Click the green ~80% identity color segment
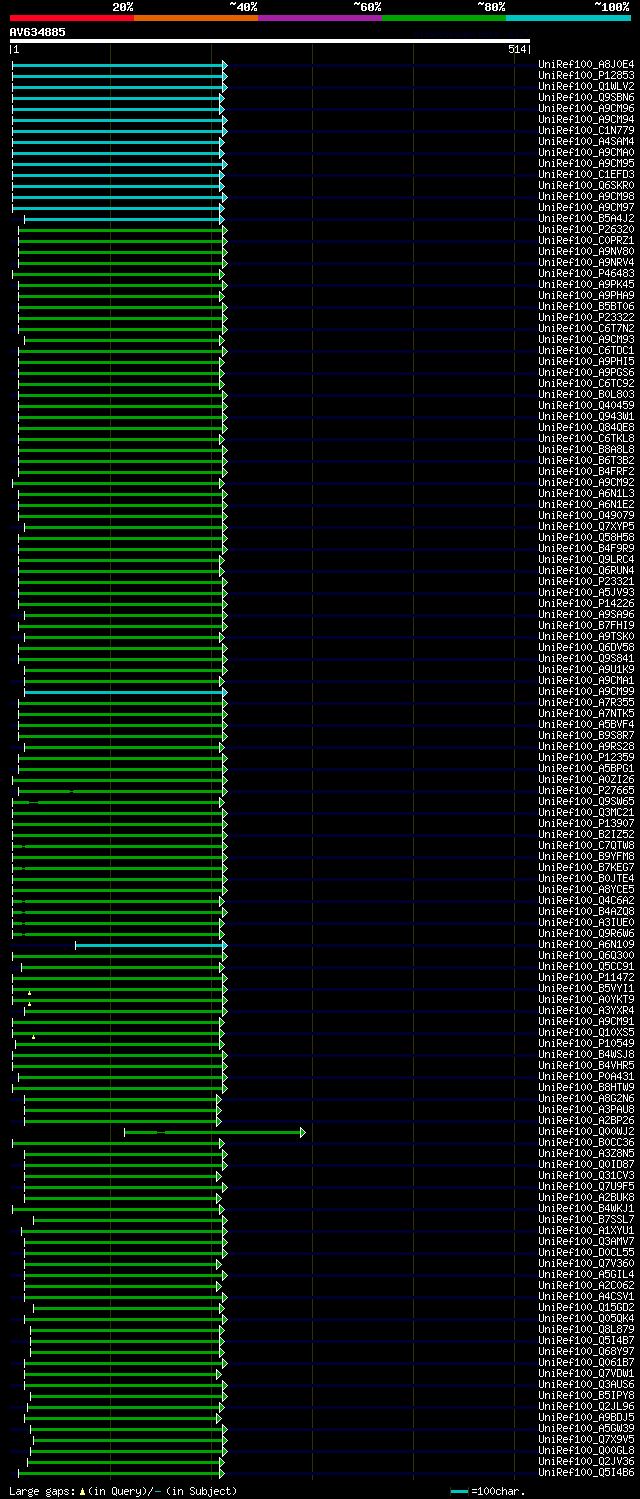The height and width of the screenshot is (1499, 640). click(x=444, y=17)
